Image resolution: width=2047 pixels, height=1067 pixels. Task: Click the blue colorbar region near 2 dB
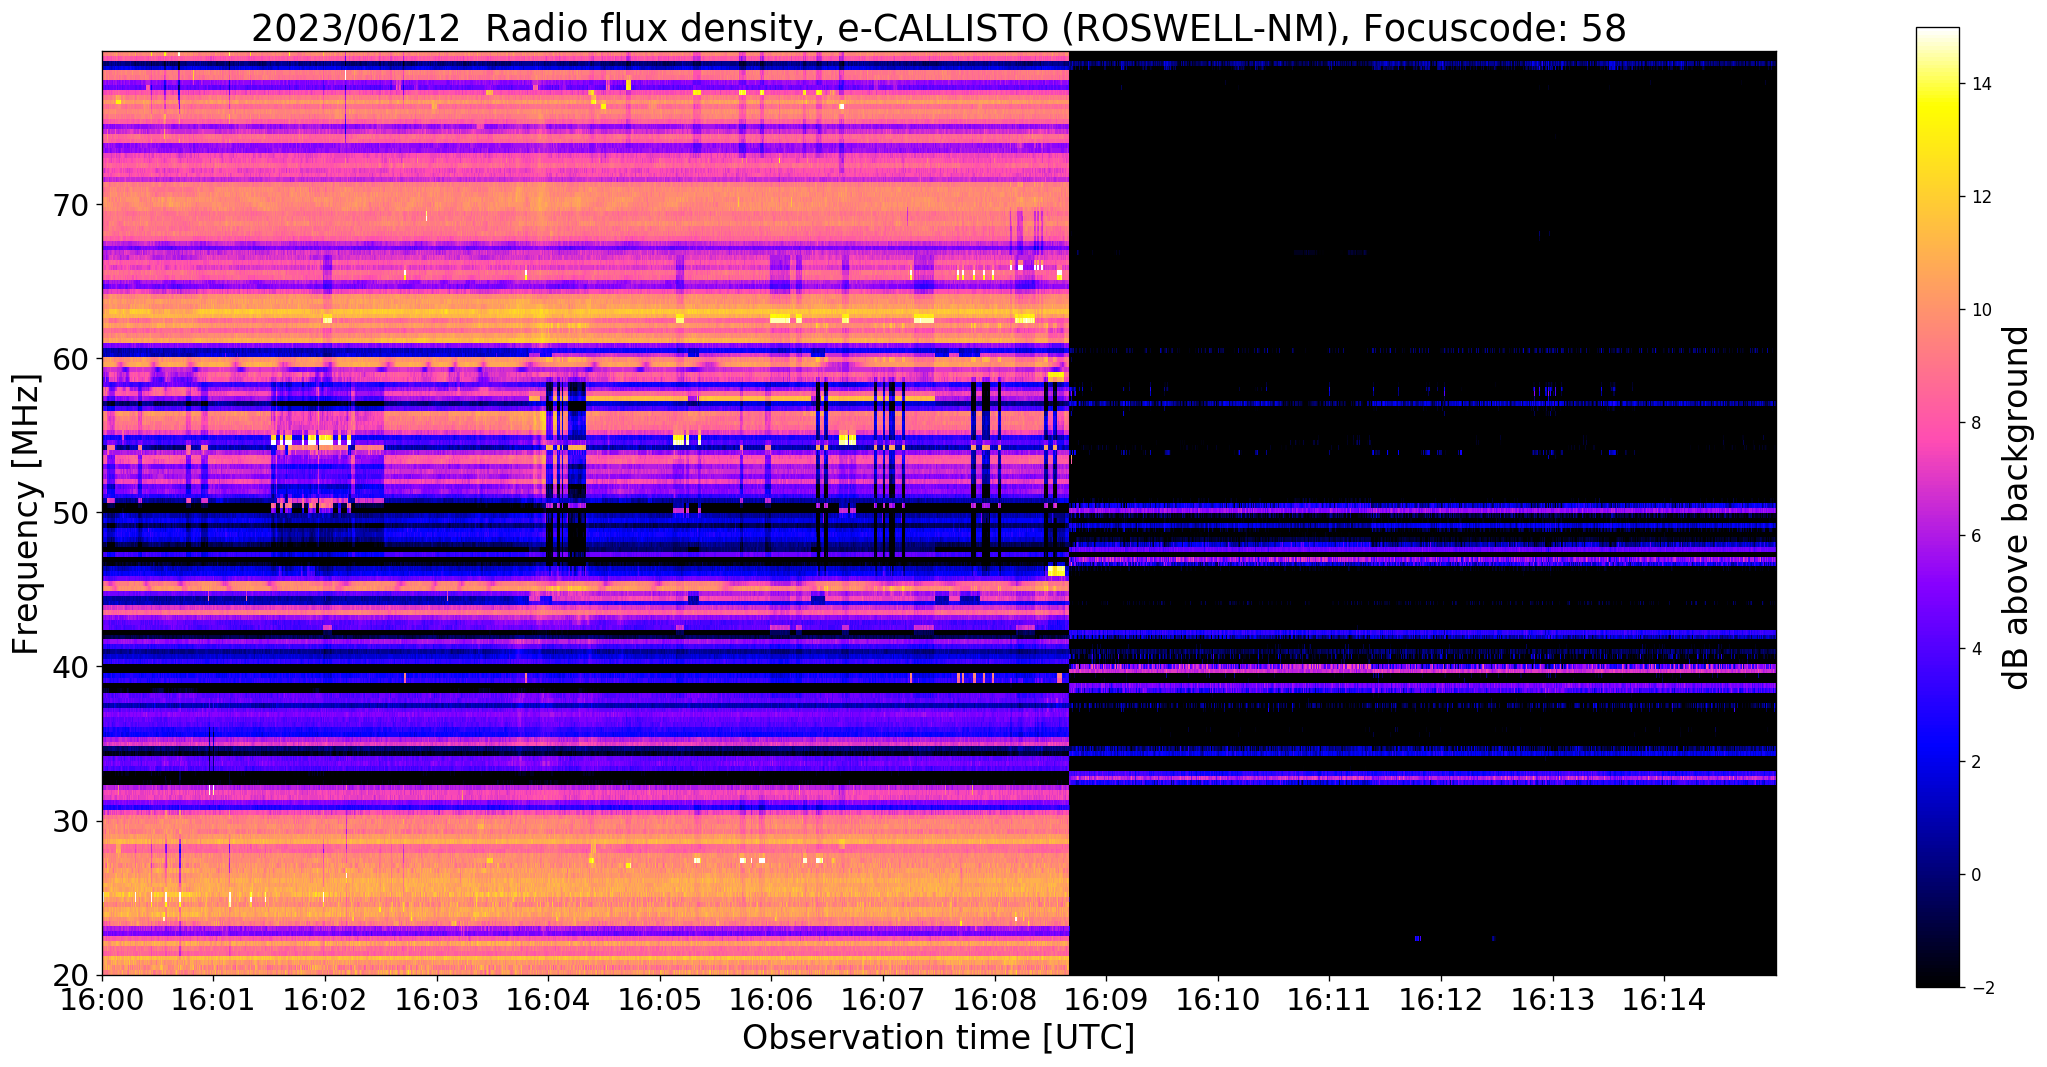click(x=1937, y=762)
